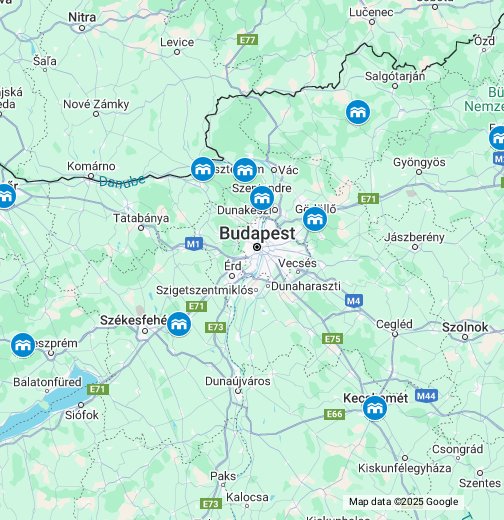Click the bridge marker near Salgótarján

click(x=358, y=112)
